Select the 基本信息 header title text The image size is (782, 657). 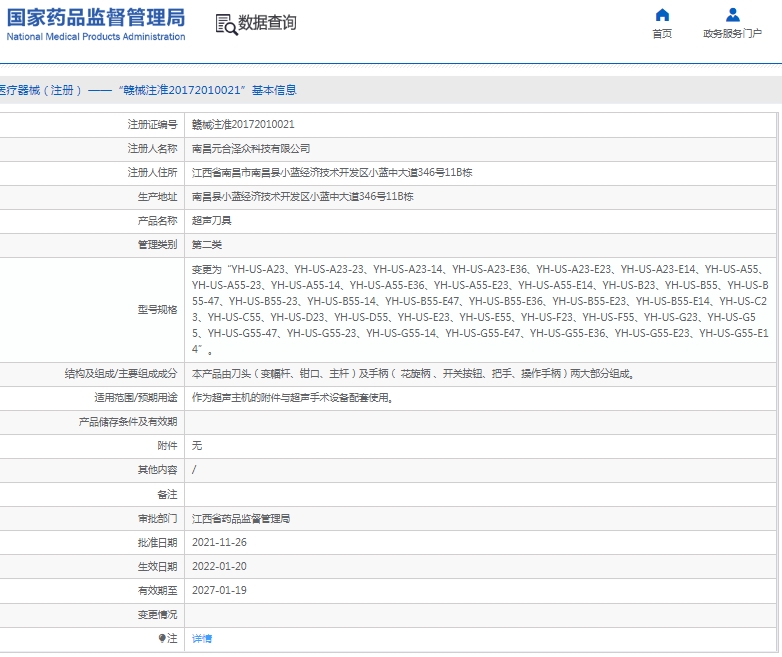(274, 90)
